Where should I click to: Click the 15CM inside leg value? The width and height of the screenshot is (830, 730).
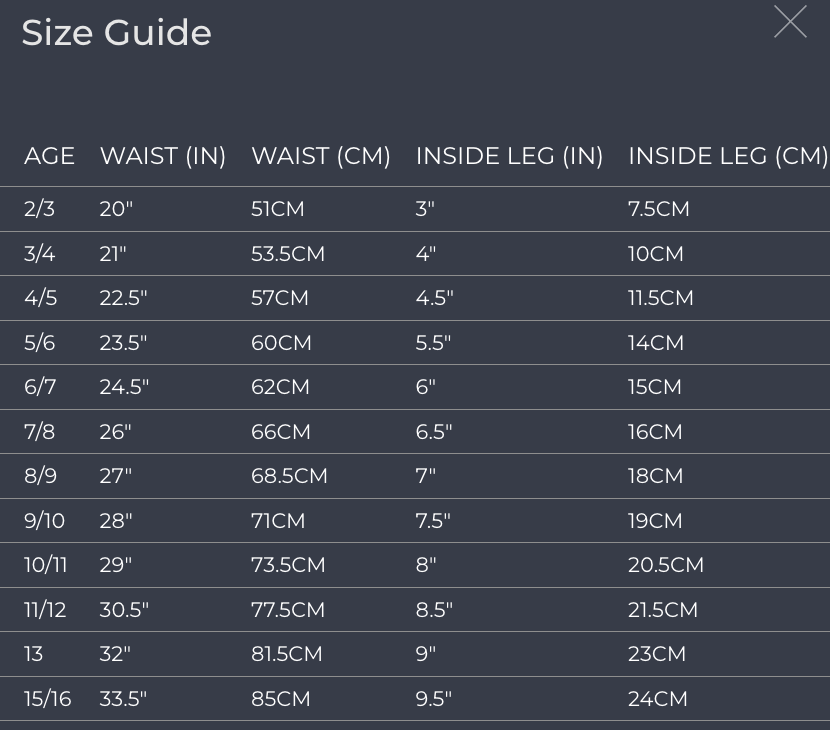(x=655, y=386)
